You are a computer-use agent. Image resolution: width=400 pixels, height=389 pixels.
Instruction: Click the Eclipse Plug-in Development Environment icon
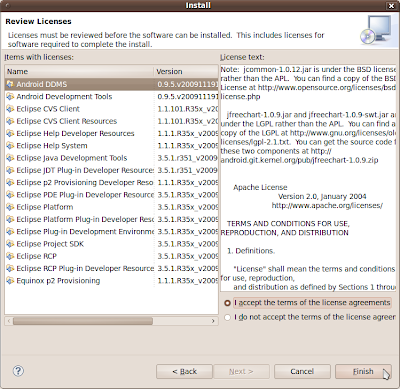10,232
